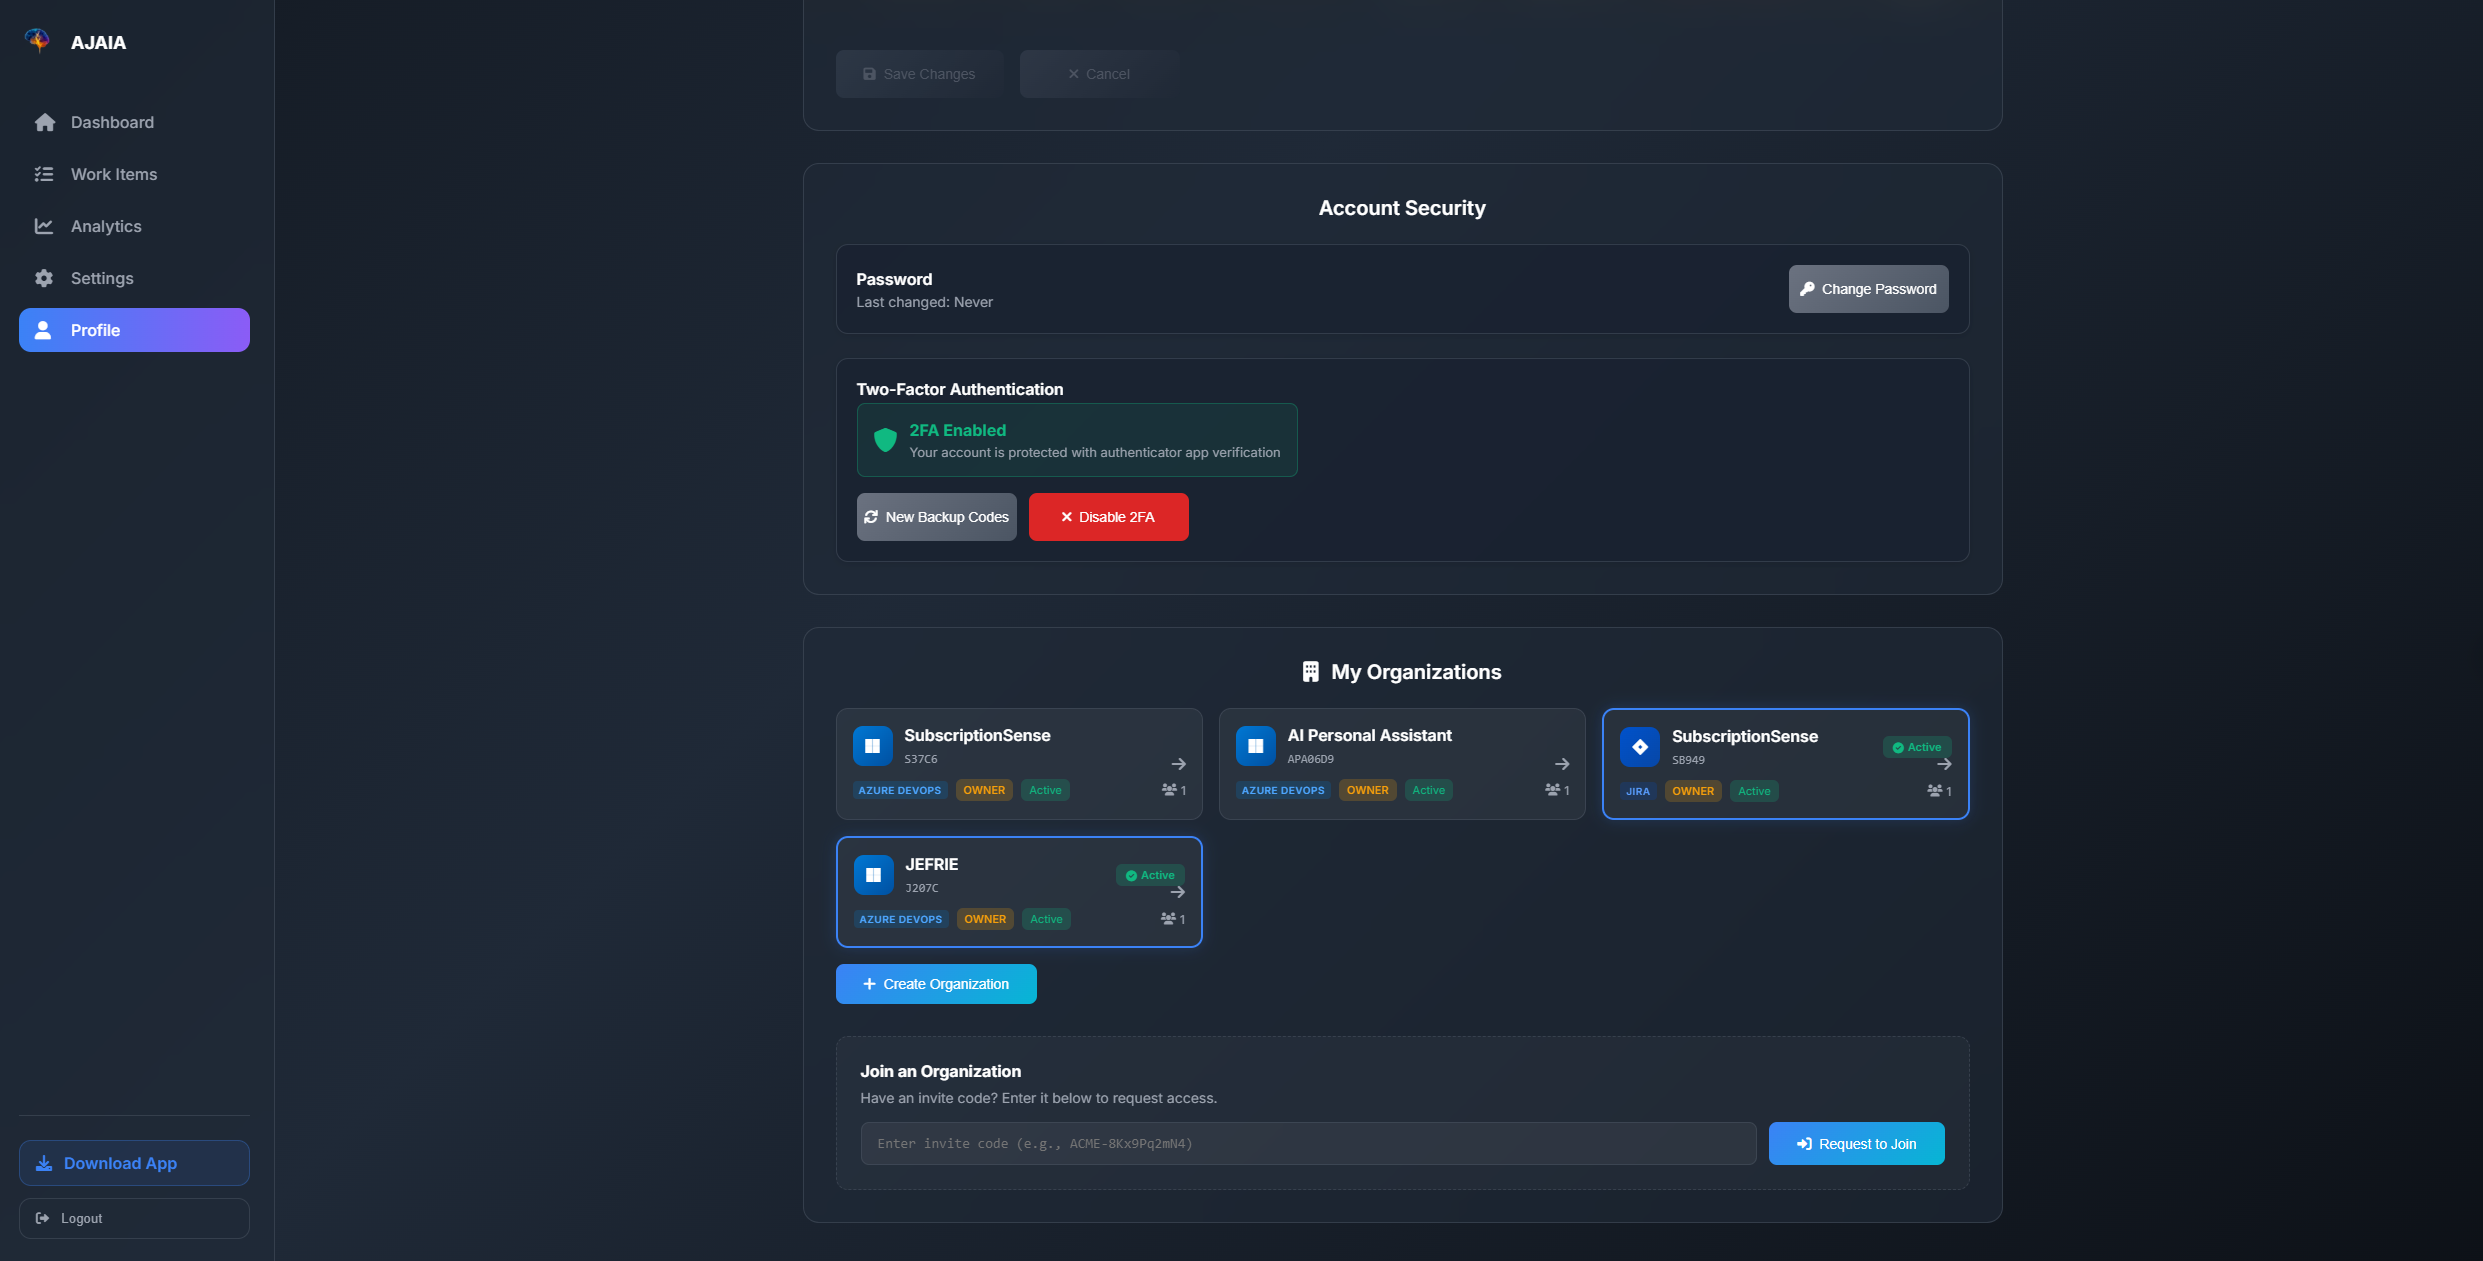
Task: Click Active badge on SubscriptionSense S8949 card
Action: coord(1916,747)
